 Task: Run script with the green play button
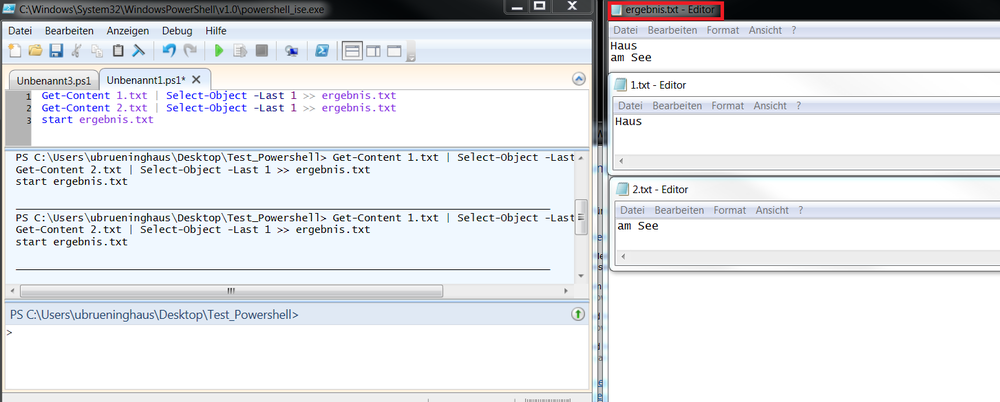219,50
